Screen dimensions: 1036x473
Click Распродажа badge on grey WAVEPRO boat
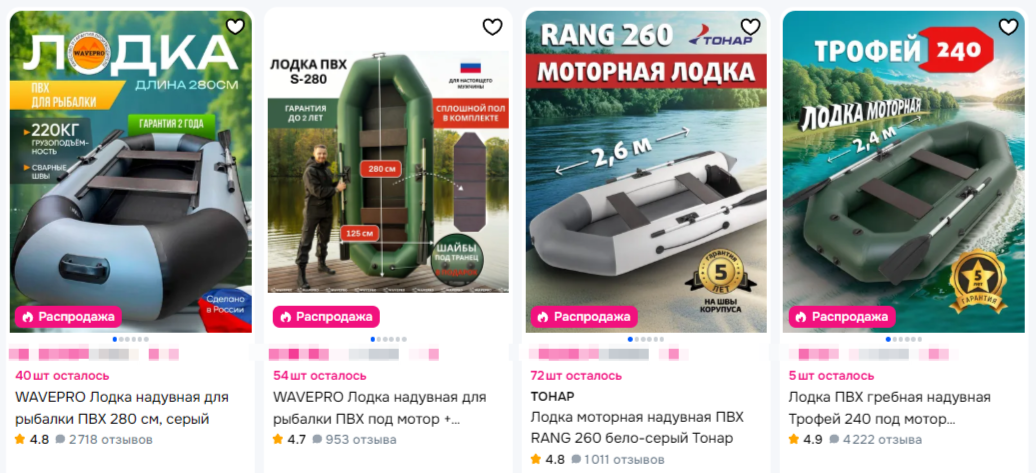pos(69,316)
